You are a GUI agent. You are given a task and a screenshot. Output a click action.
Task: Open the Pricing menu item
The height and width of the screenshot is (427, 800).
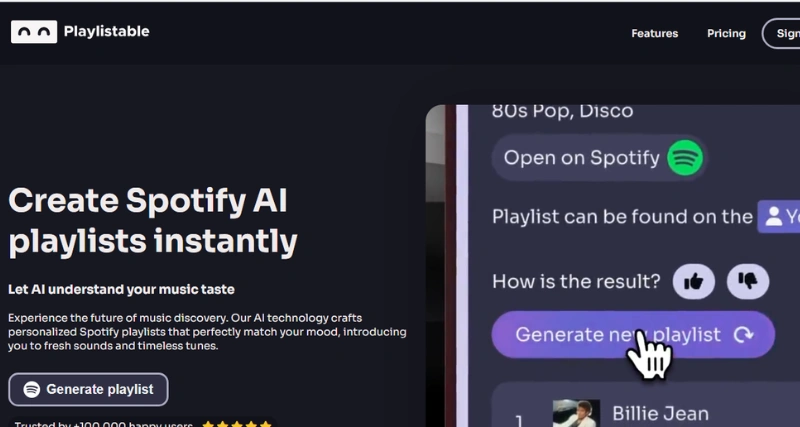click(726, 34)
